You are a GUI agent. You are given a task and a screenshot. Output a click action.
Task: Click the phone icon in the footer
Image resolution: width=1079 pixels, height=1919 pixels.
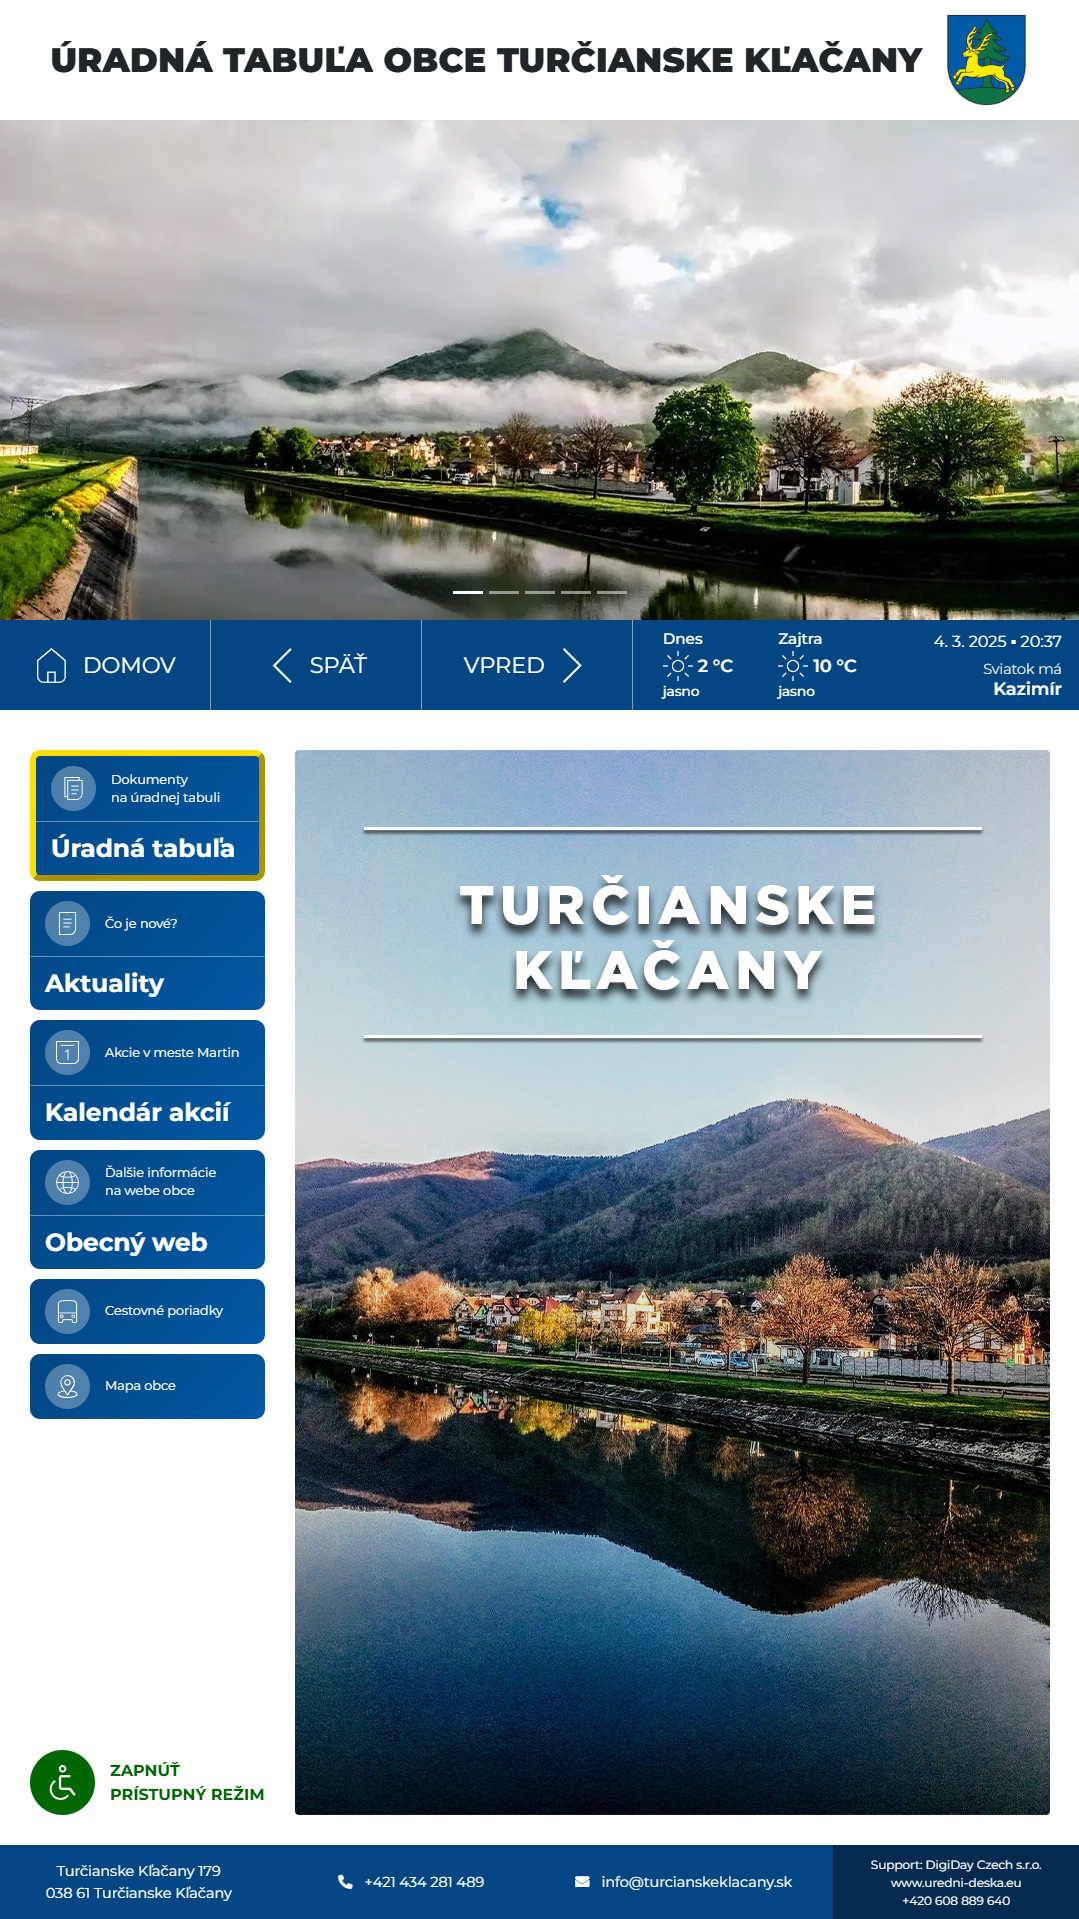pos(345,1882)
